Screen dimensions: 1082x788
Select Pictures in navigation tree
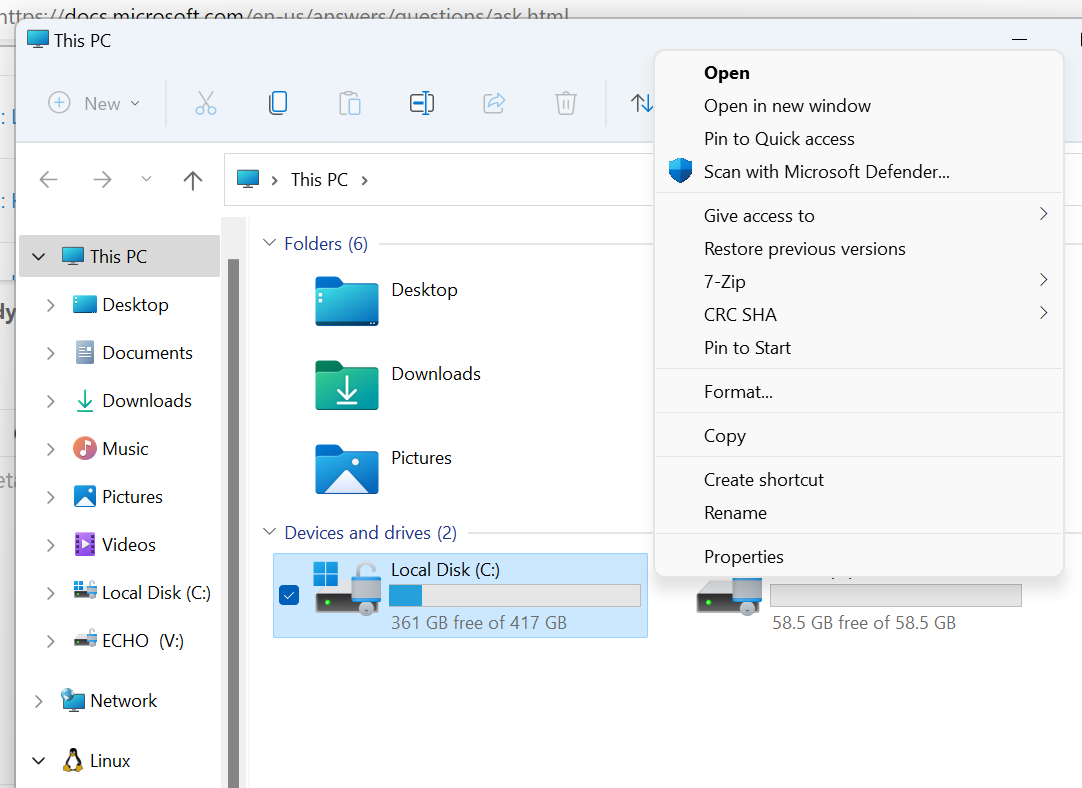[132, 497]
